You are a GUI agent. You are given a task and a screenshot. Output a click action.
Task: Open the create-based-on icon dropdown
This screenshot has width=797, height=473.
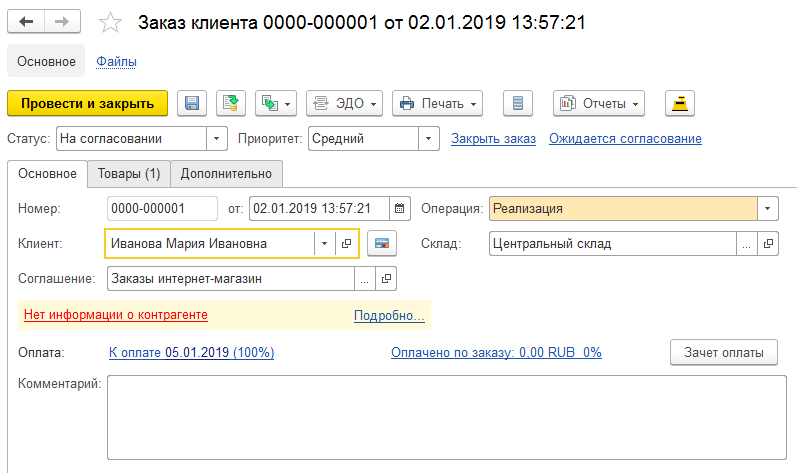277,103
